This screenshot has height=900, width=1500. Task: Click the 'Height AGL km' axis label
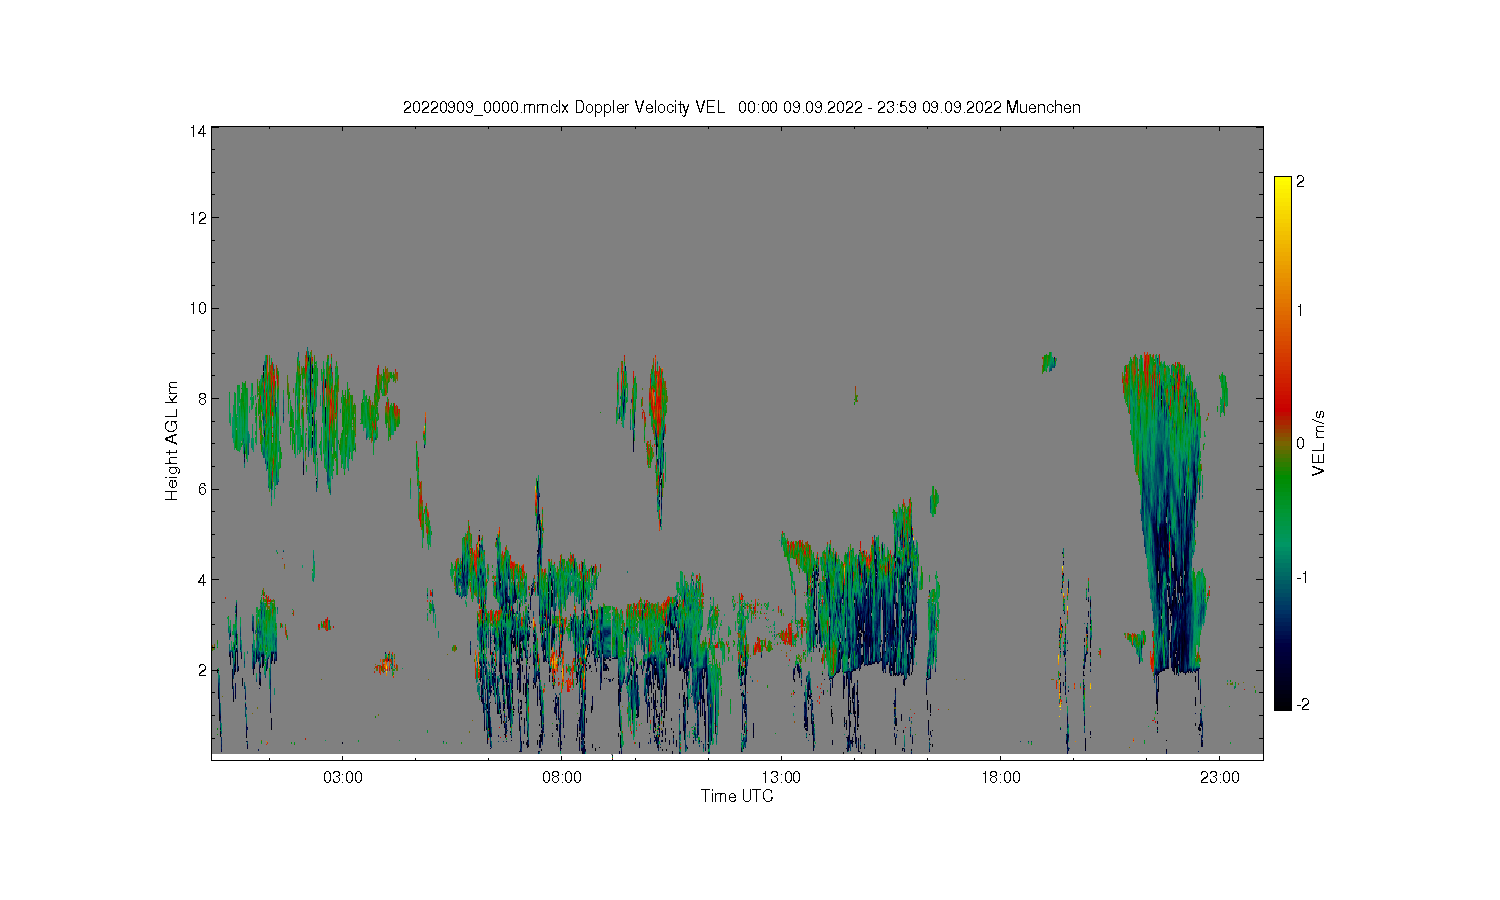(172, 441)
